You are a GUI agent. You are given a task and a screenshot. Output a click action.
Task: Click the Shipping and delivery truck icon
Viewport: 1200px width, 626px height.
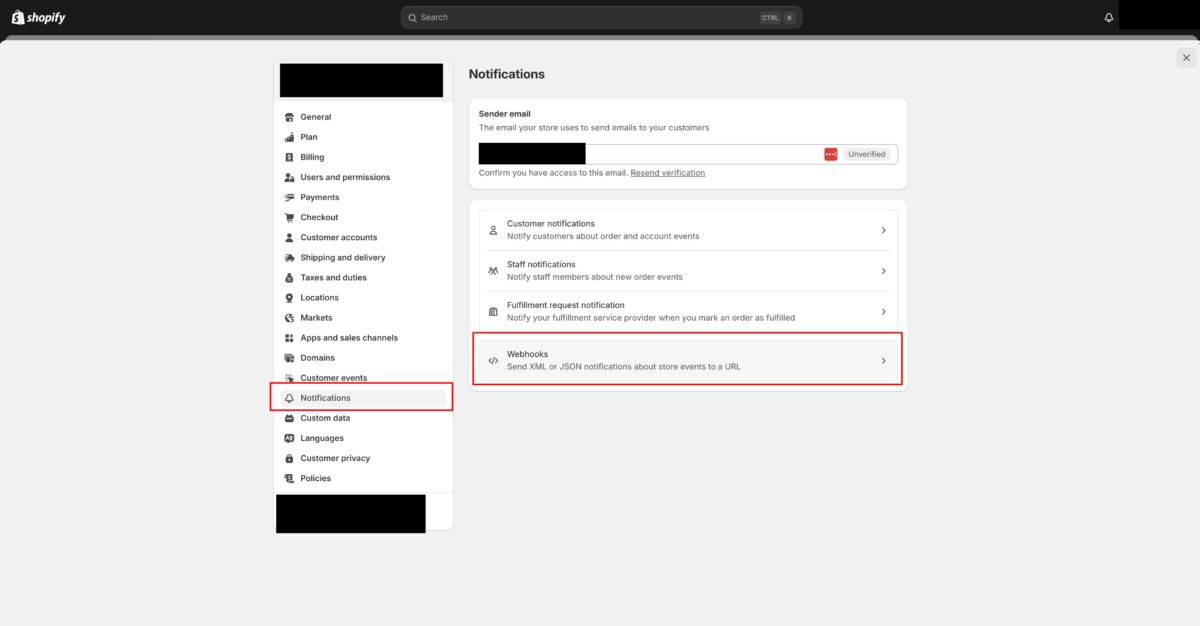290,258
